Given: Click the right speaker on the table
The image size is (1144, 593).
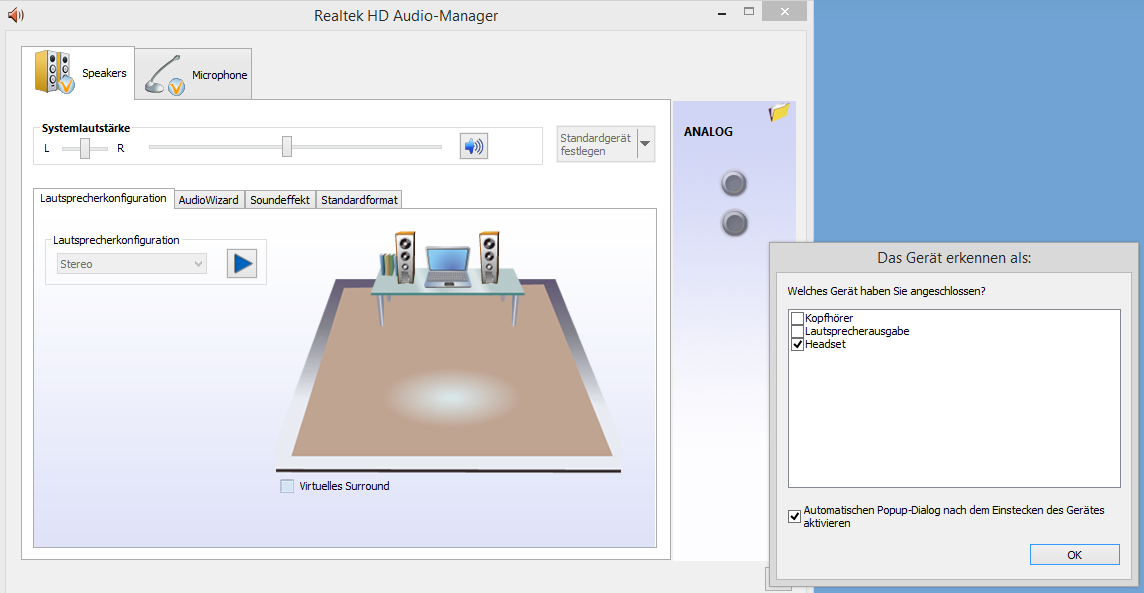Looking at the screenshot, I should (x=489, y=257).
